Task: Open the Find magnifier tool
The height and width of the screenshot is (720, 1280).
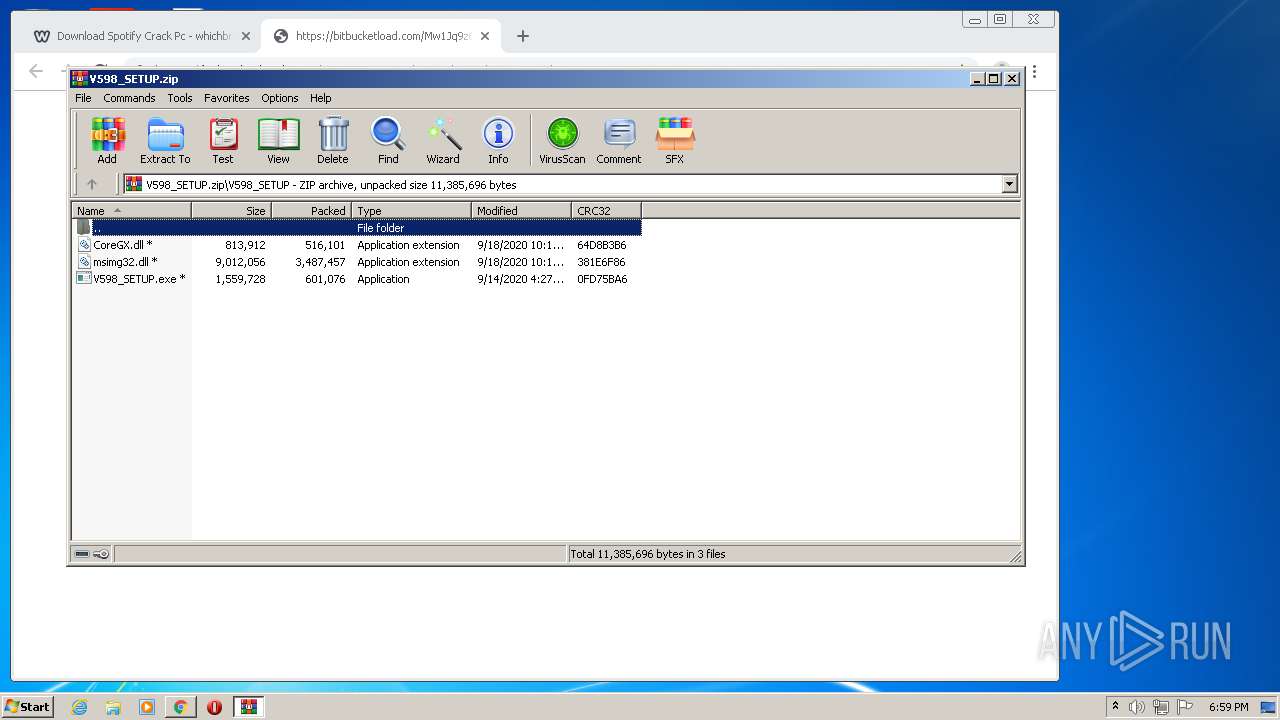Action: click(388, 141)
